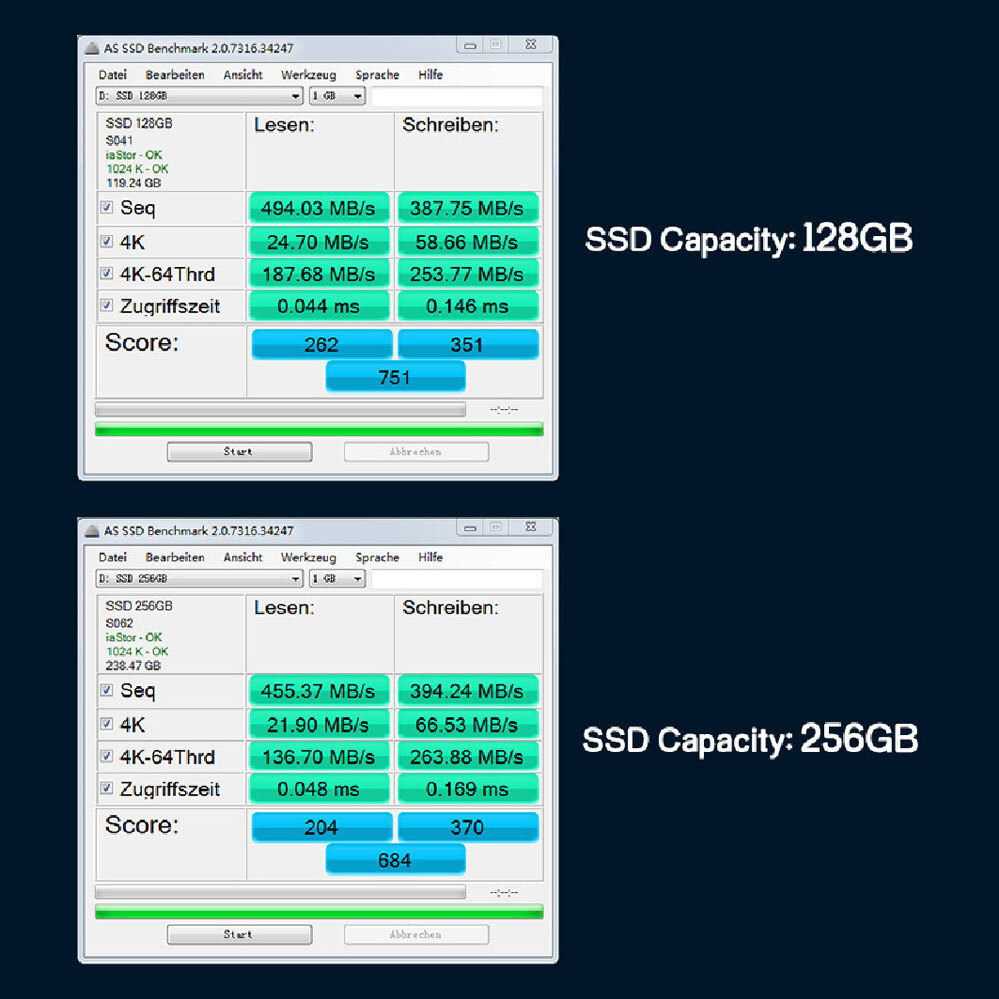999x999 pixels.
Task: Minimize the 256GB benchmark window
Action: pyautogui.click(x=470, y=528)
